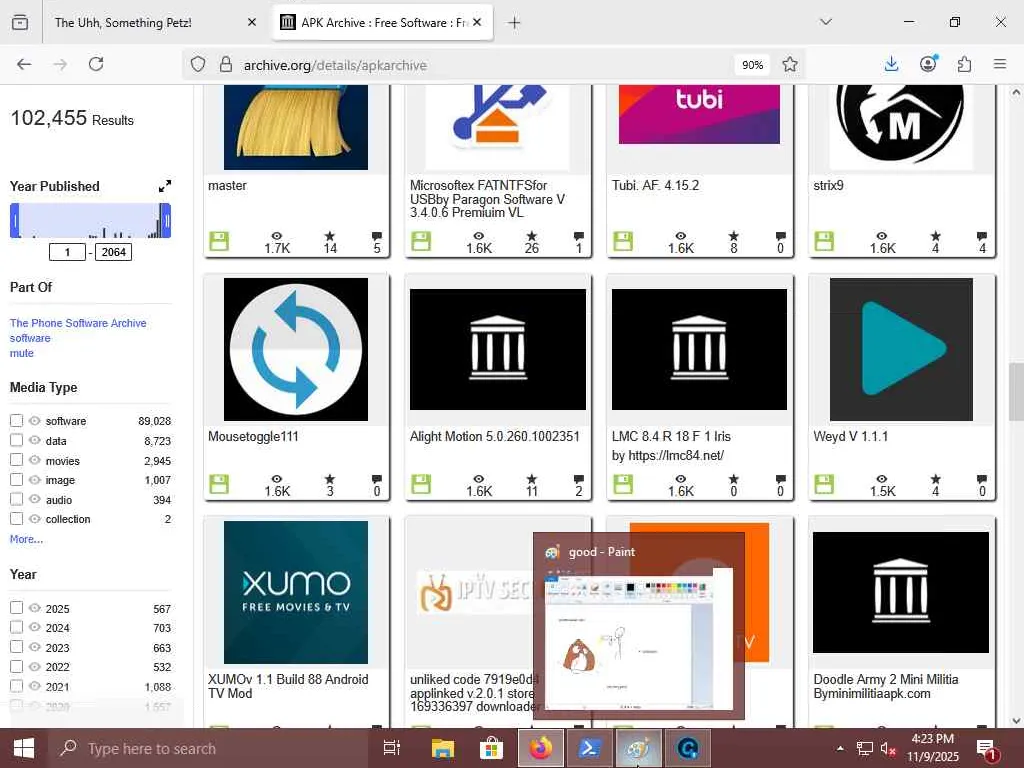
Task: Show more media types via More...
Action: [26, 539]
